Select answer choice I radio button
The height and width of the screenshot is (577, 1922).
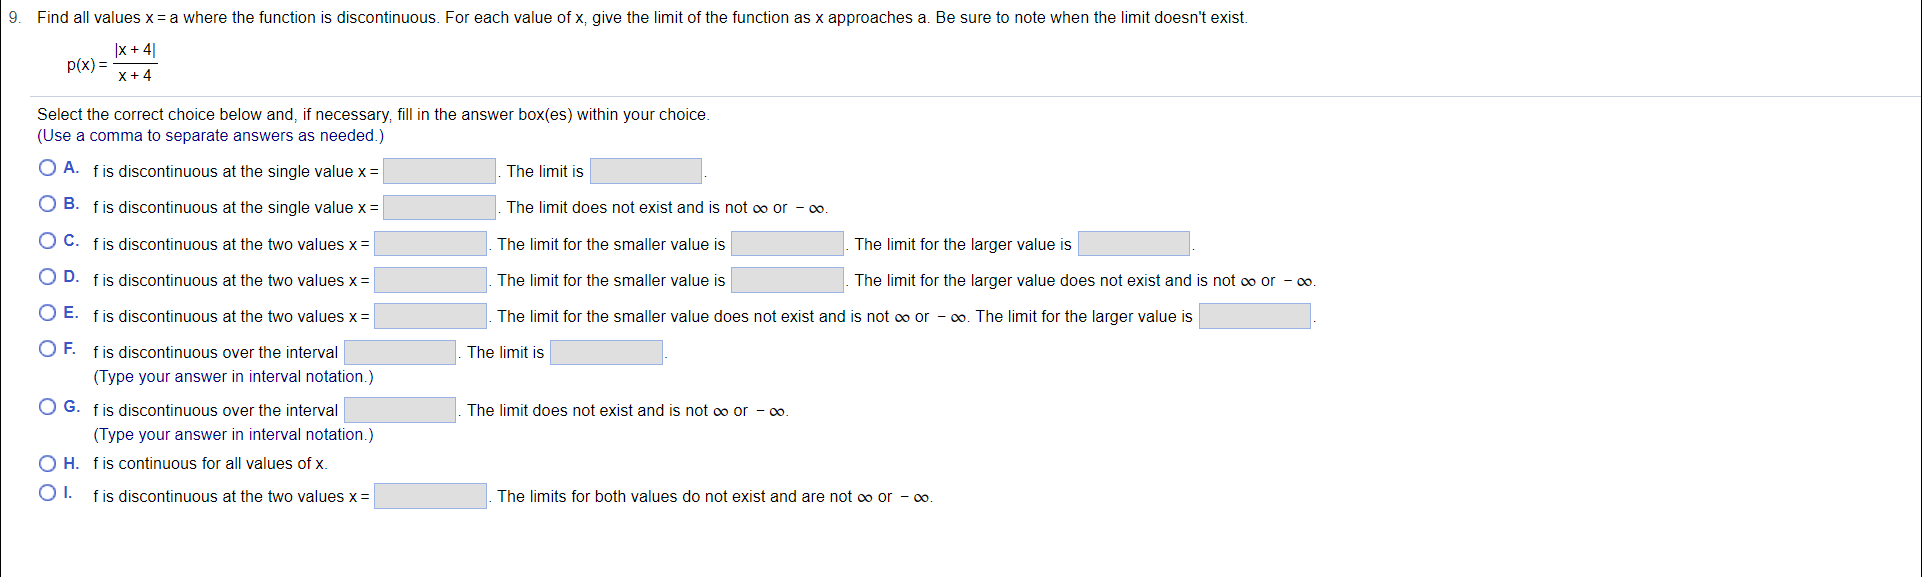pyautogui.click(x=48, y=491)
